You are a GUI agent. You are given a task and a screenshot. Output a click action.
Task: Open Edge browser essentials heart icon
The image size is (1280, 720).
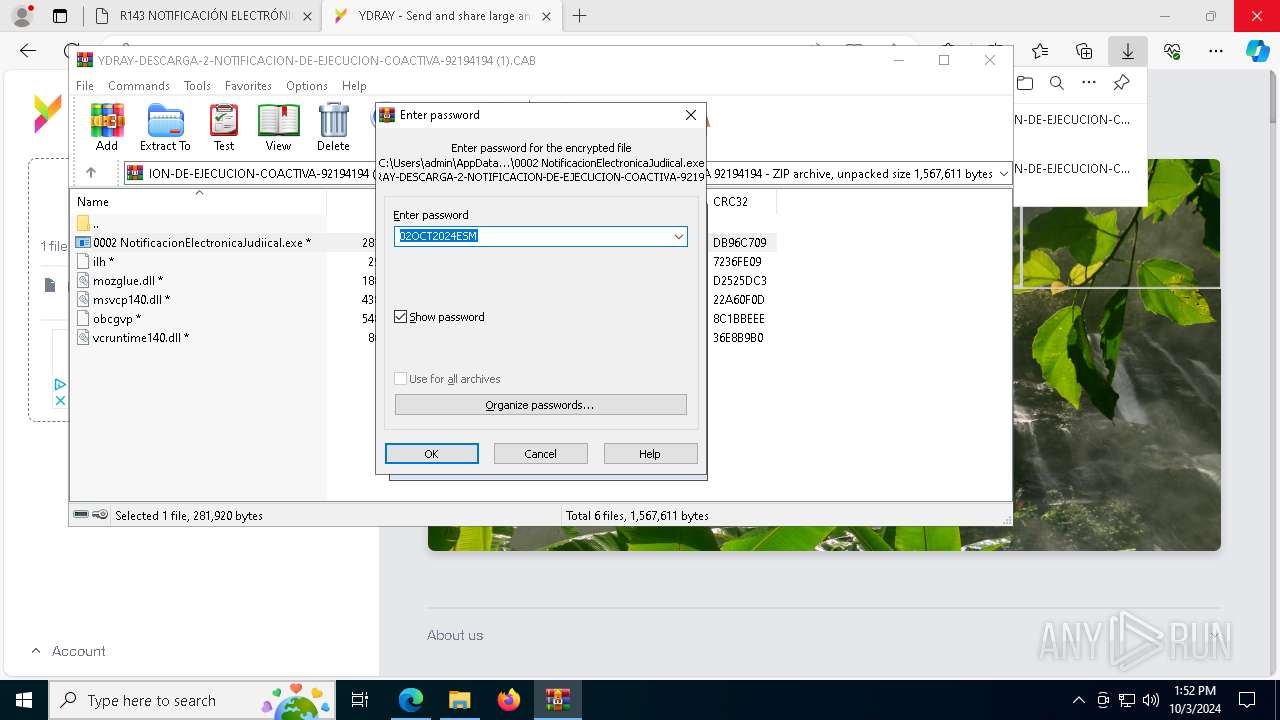pyautogui.click(x=1172, y=51)
